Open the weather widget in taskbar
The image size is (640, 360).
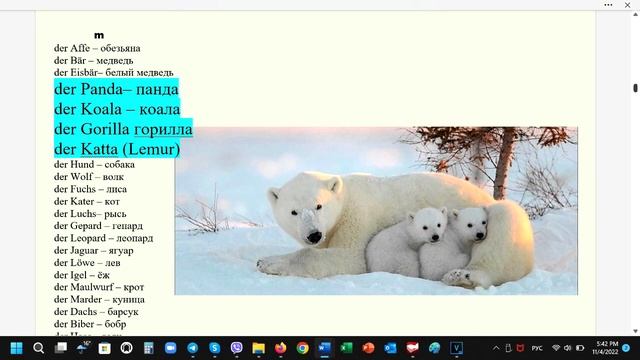coord(83,348)
